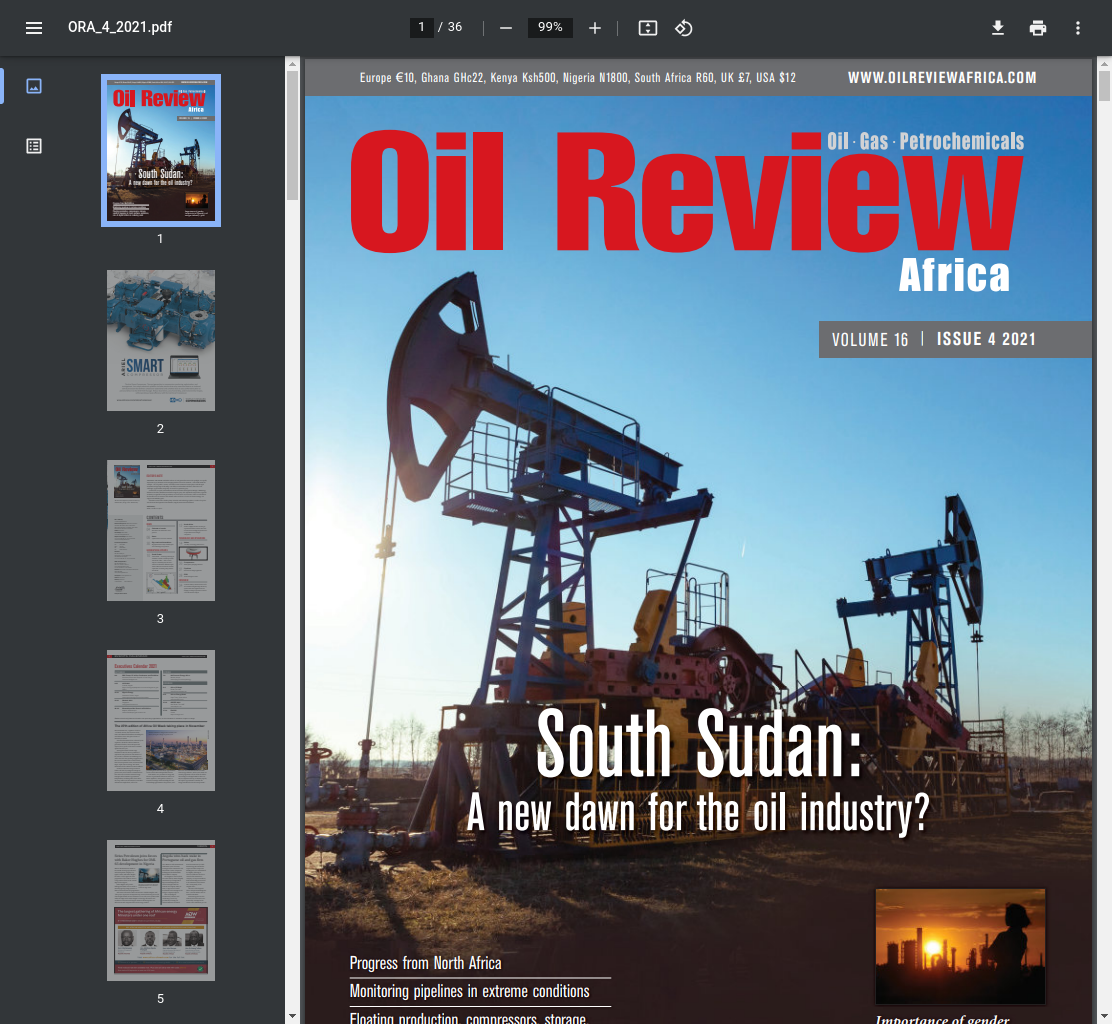Open page 2 SMART compressor thumbnail
Screen dimensions: 1112x1024
[161, 340]
